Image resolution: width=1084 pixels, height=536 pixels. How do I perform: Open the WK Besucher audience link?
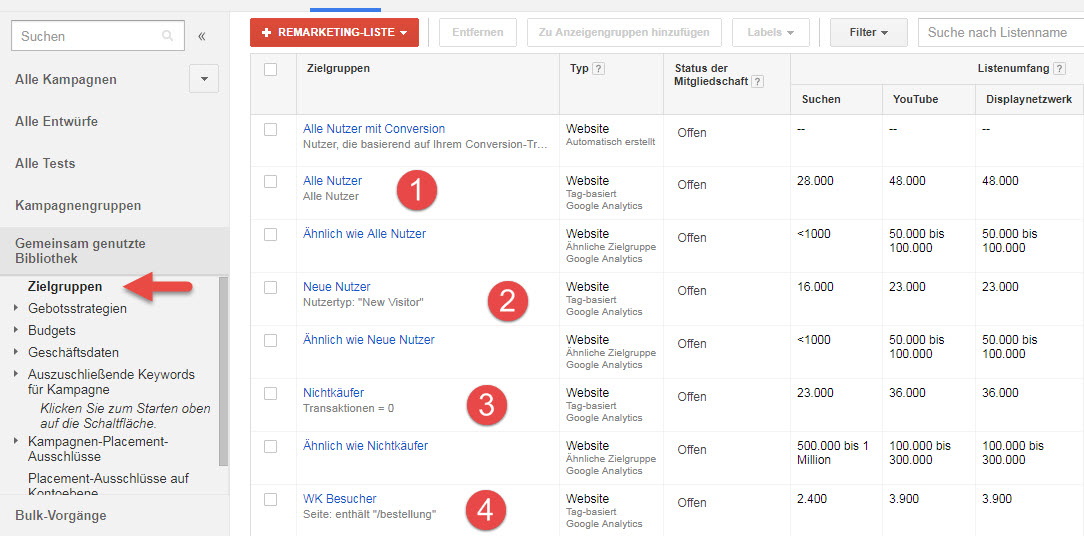[339, 499]
